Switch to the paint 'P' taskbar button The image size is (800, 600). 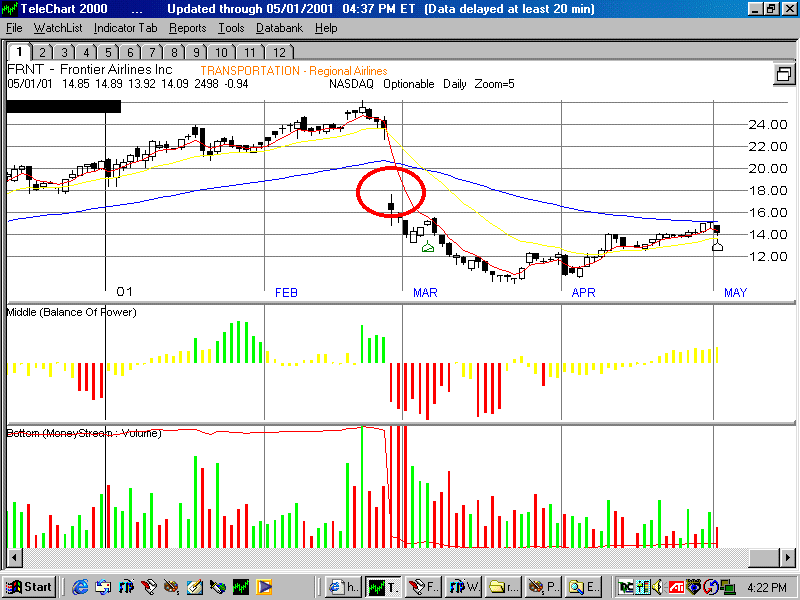click(x=544, y=587)
